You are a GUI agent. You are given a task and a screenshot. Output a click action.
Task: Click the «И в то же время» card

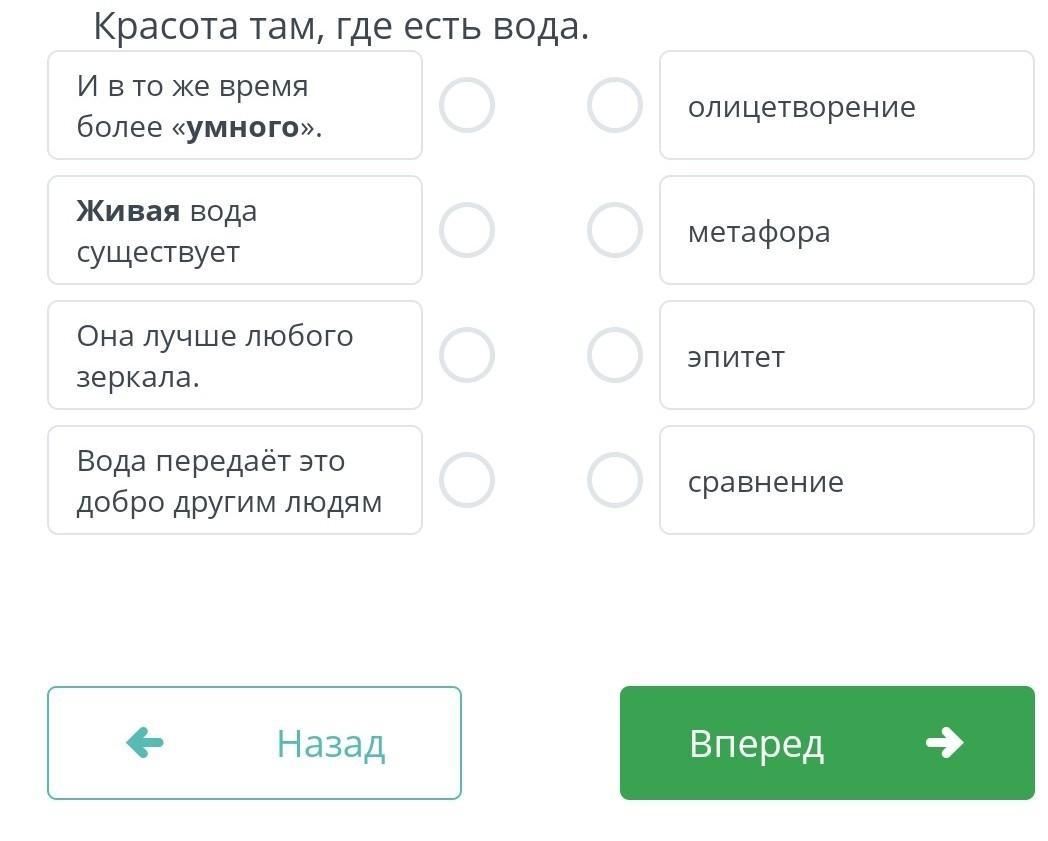pos(235,106)
